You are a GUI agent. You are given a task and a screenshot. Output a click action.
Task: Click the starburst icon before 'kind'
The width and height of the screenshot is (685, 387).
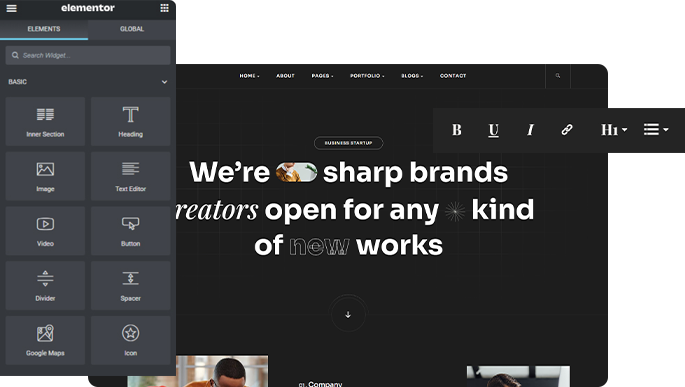coord(455,212)
